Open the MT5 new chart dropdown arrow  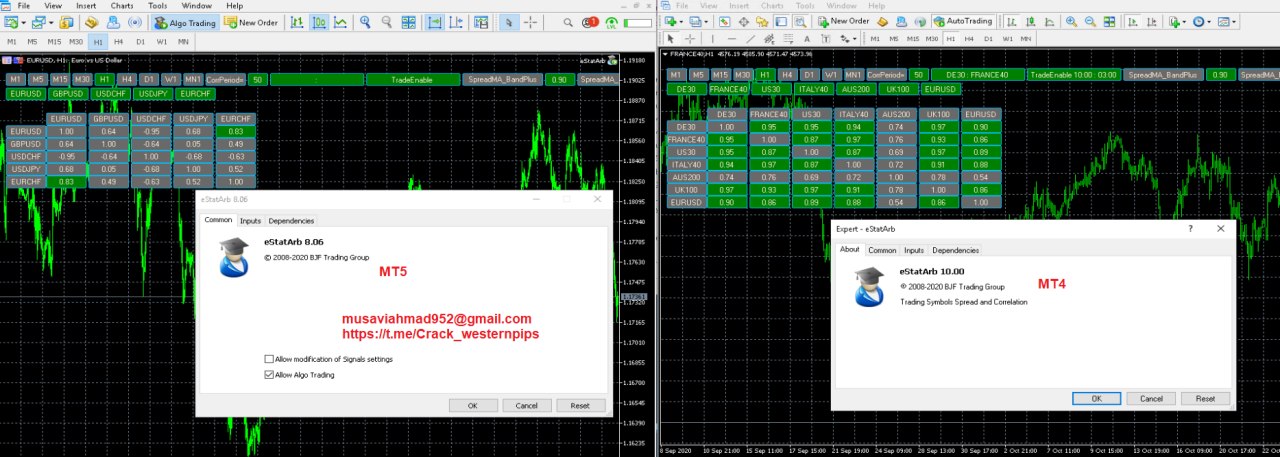click(24, 22)
